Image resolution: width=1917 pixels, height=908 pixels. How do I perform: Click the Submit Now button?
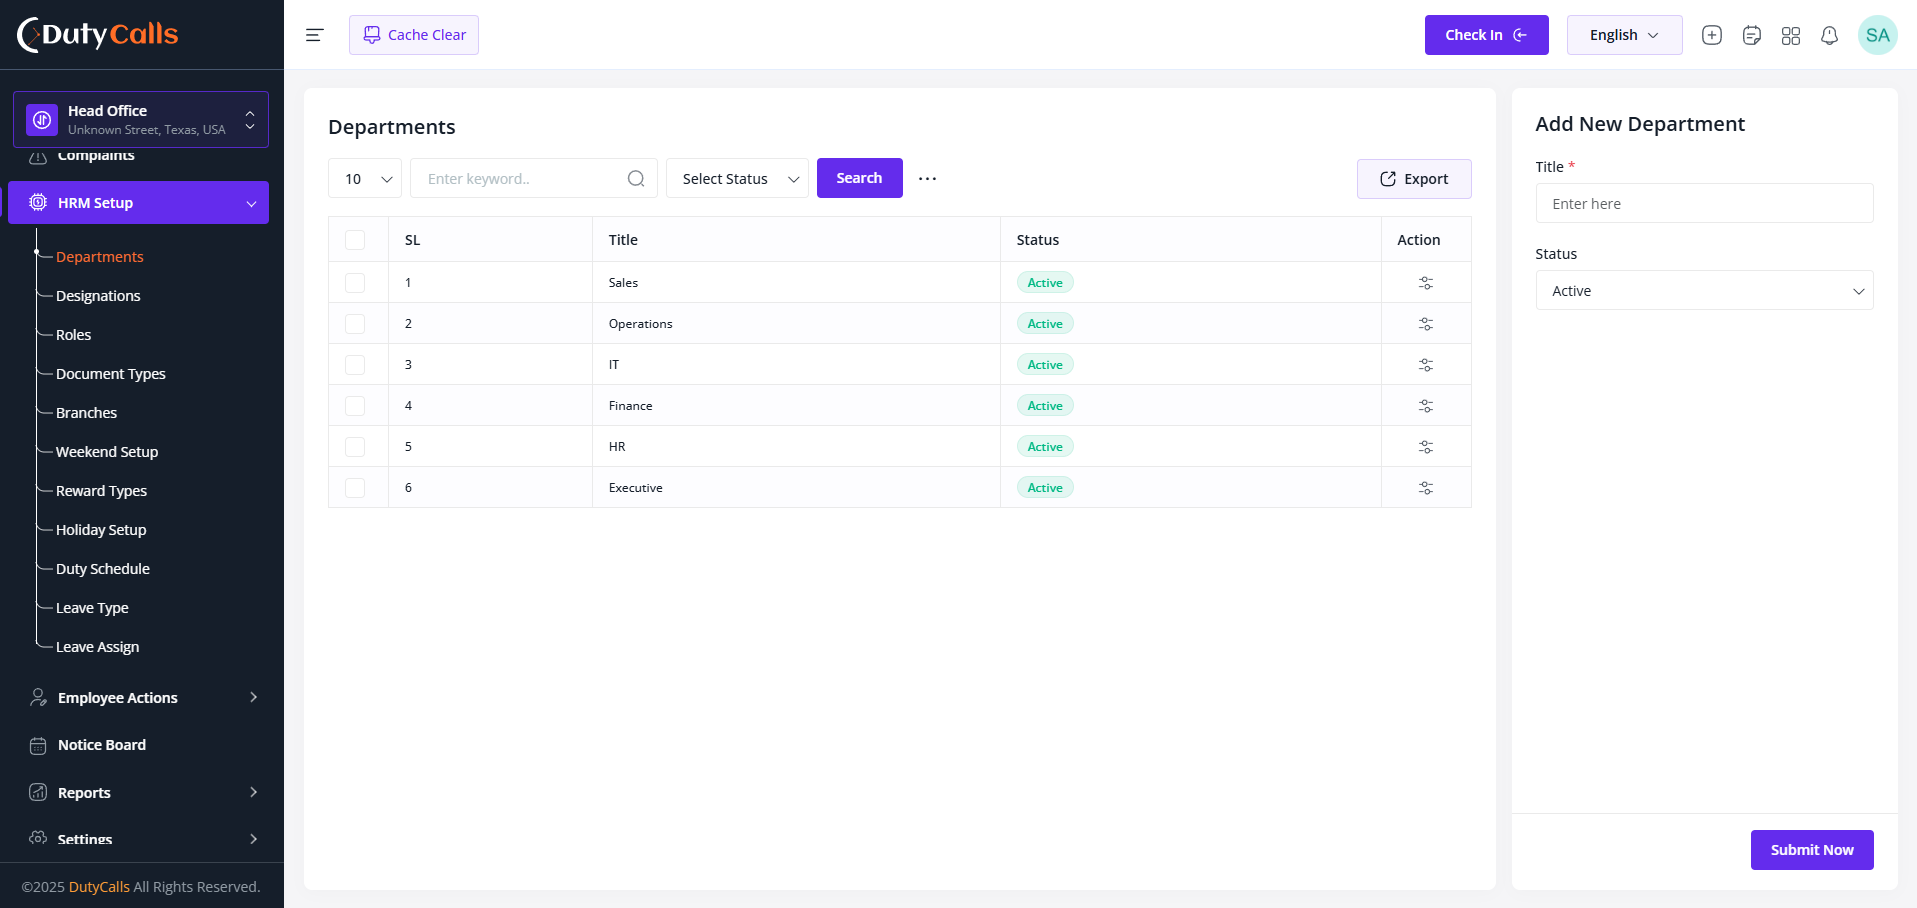point(1812,850)
